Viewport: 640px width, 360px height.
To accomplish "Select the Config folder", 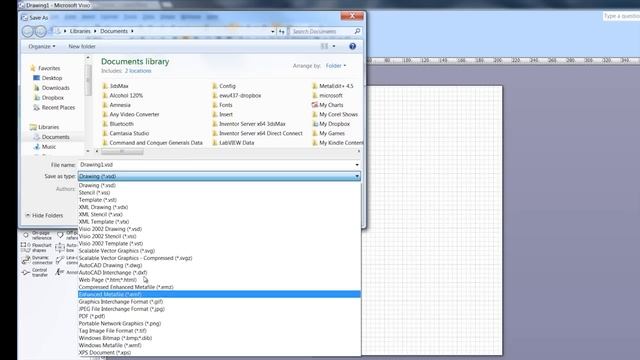I will (224, 86).
